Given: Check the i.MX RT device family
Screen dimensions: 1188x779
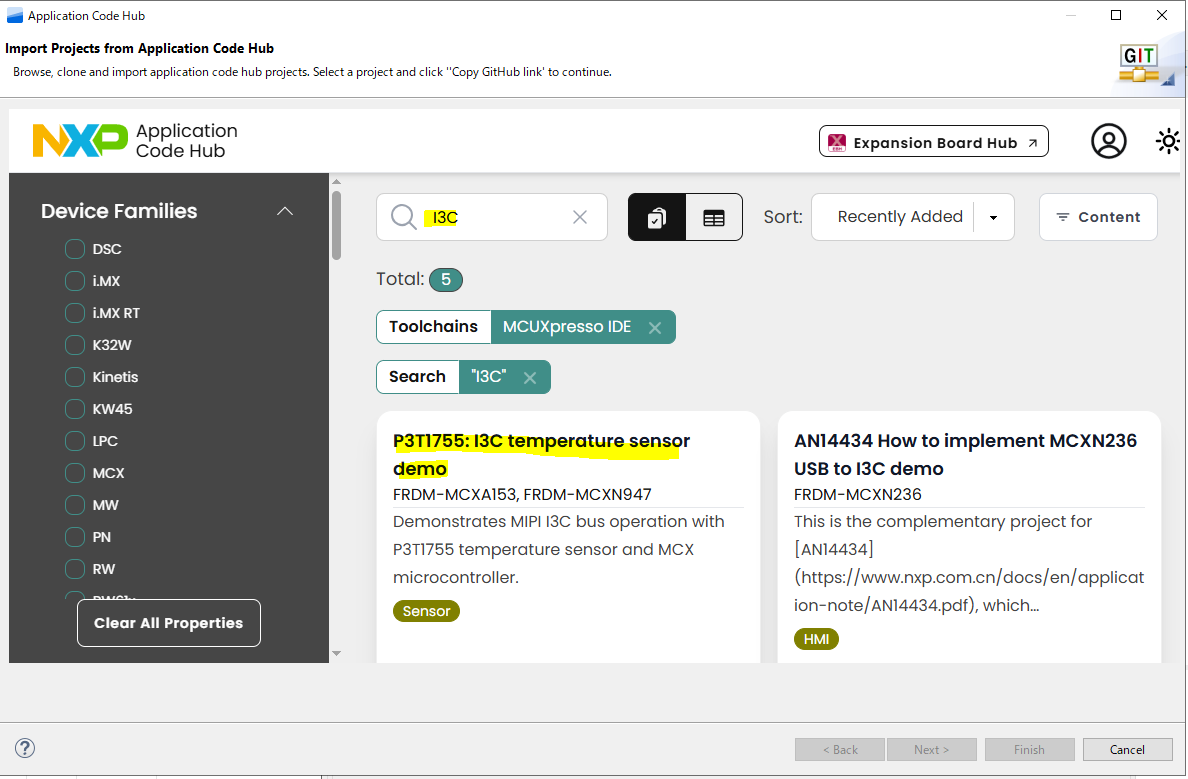Looking at the screenshot, I should (x=75, y=313).
